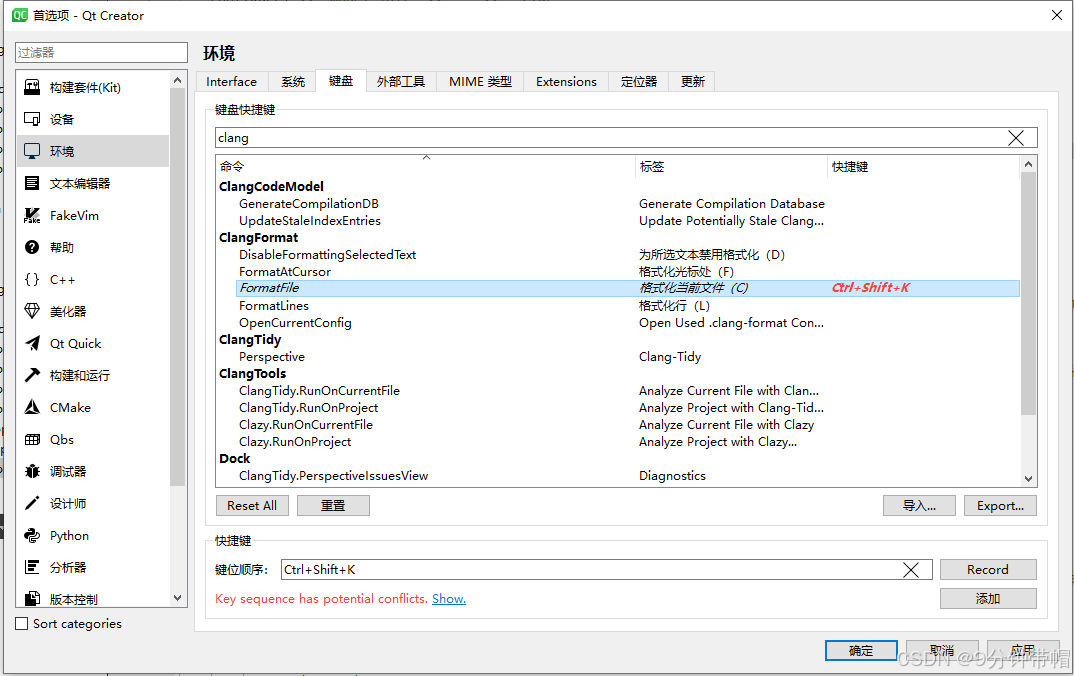Open the 设计师 pencil icon
Image resolution: width=1074 pixels, height=676 pixels.
32,503
